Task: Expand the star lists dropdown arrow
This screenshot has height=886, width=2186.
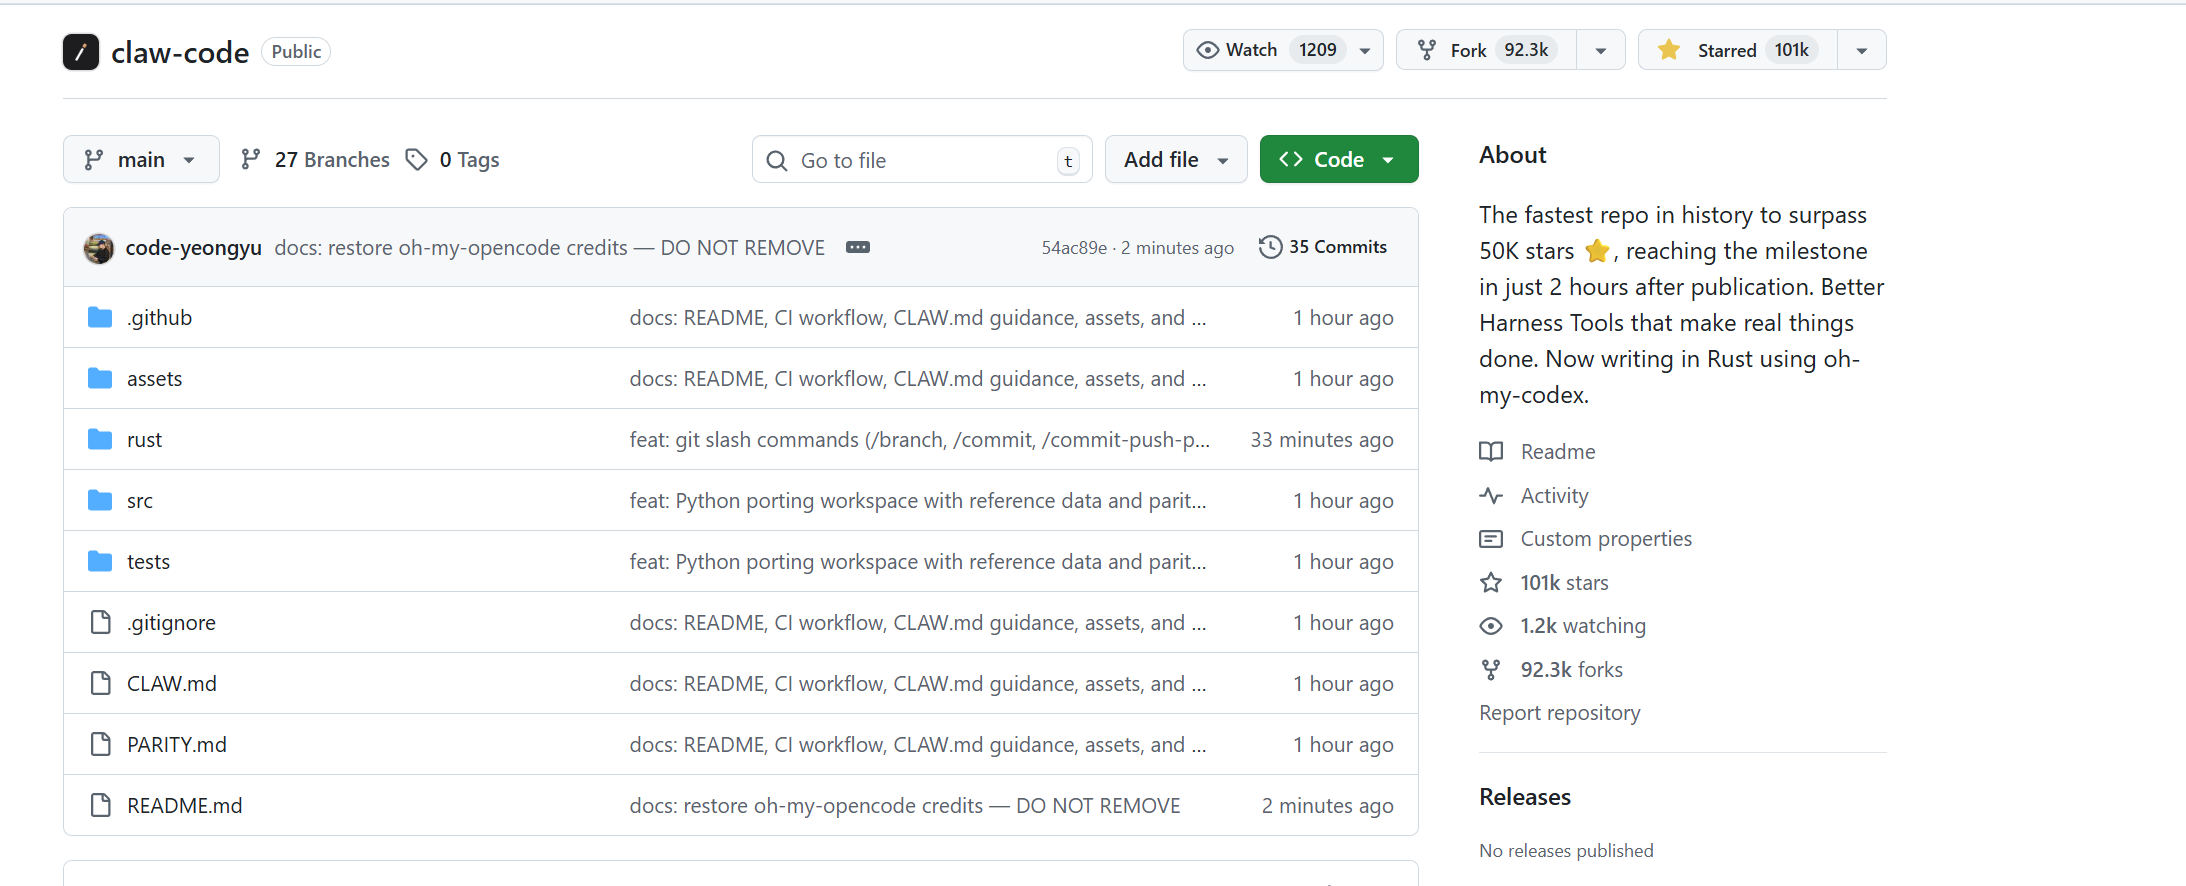Action: (x=1861, y=50)
